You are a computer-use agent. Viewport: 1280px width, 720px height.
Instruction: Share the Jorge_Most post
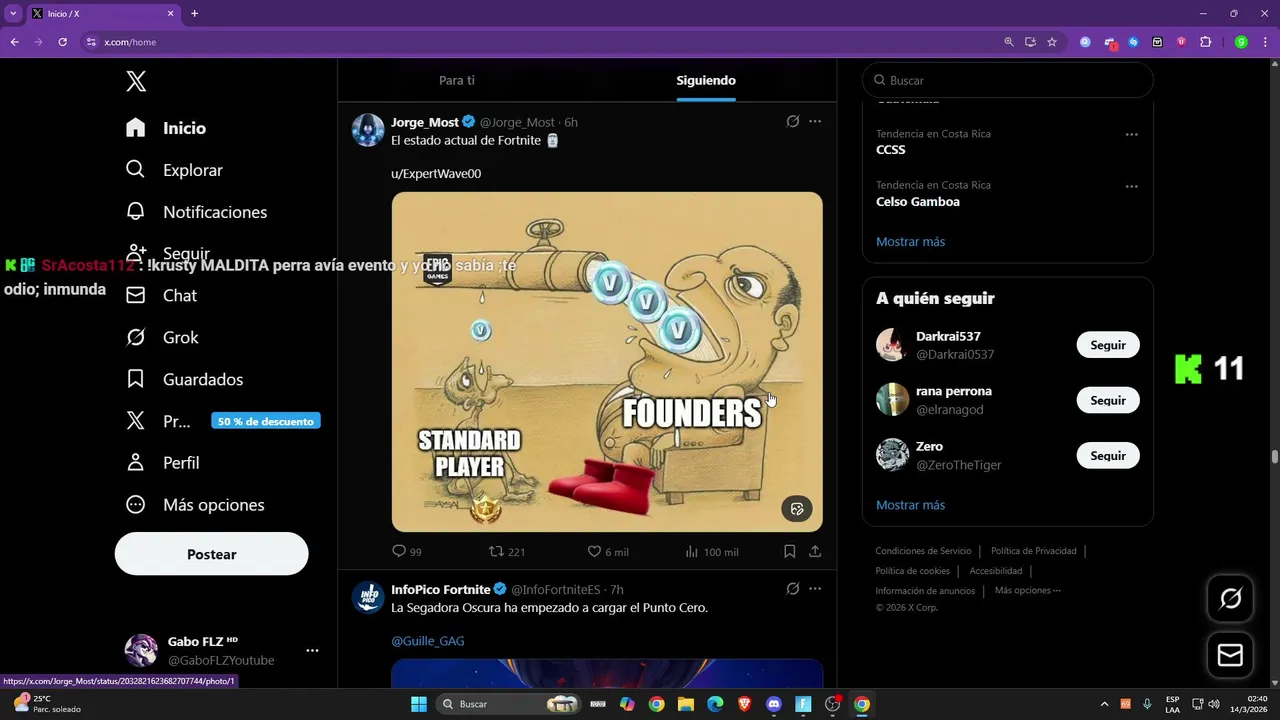[815, 551]
